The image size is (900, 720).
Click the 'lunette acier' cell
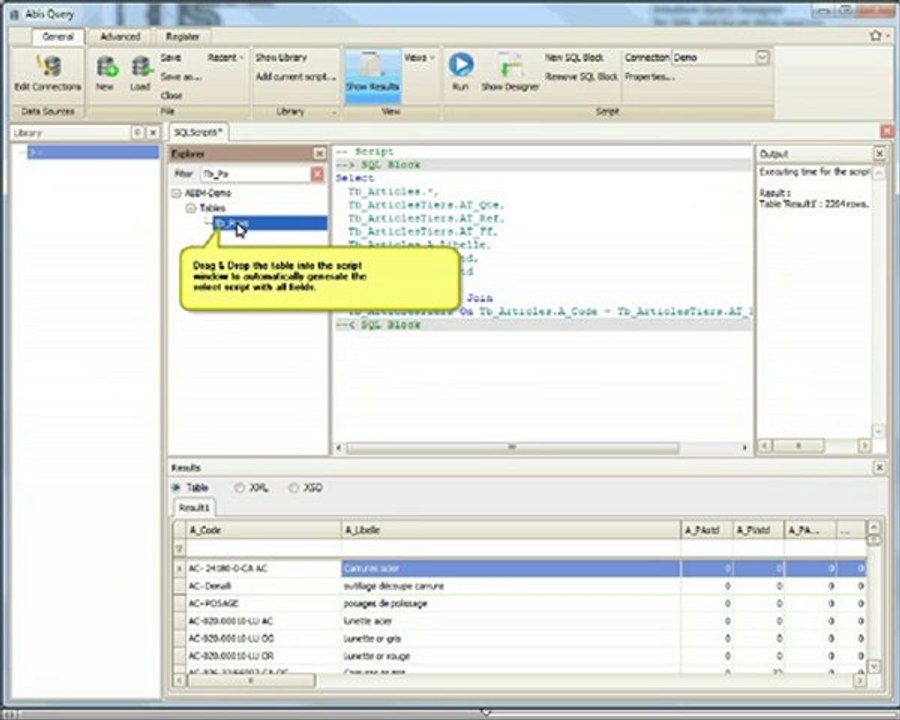(511, 621)
